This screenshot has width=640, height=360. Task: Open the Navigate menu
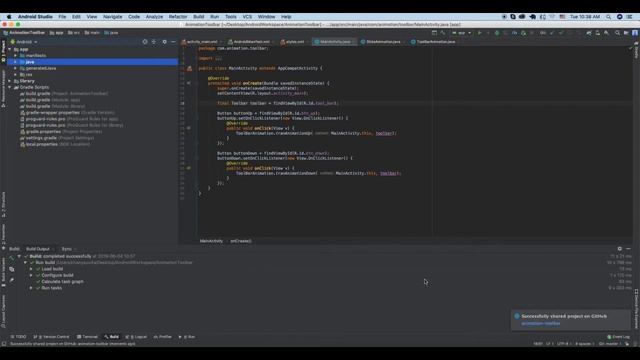coord(113,17)
